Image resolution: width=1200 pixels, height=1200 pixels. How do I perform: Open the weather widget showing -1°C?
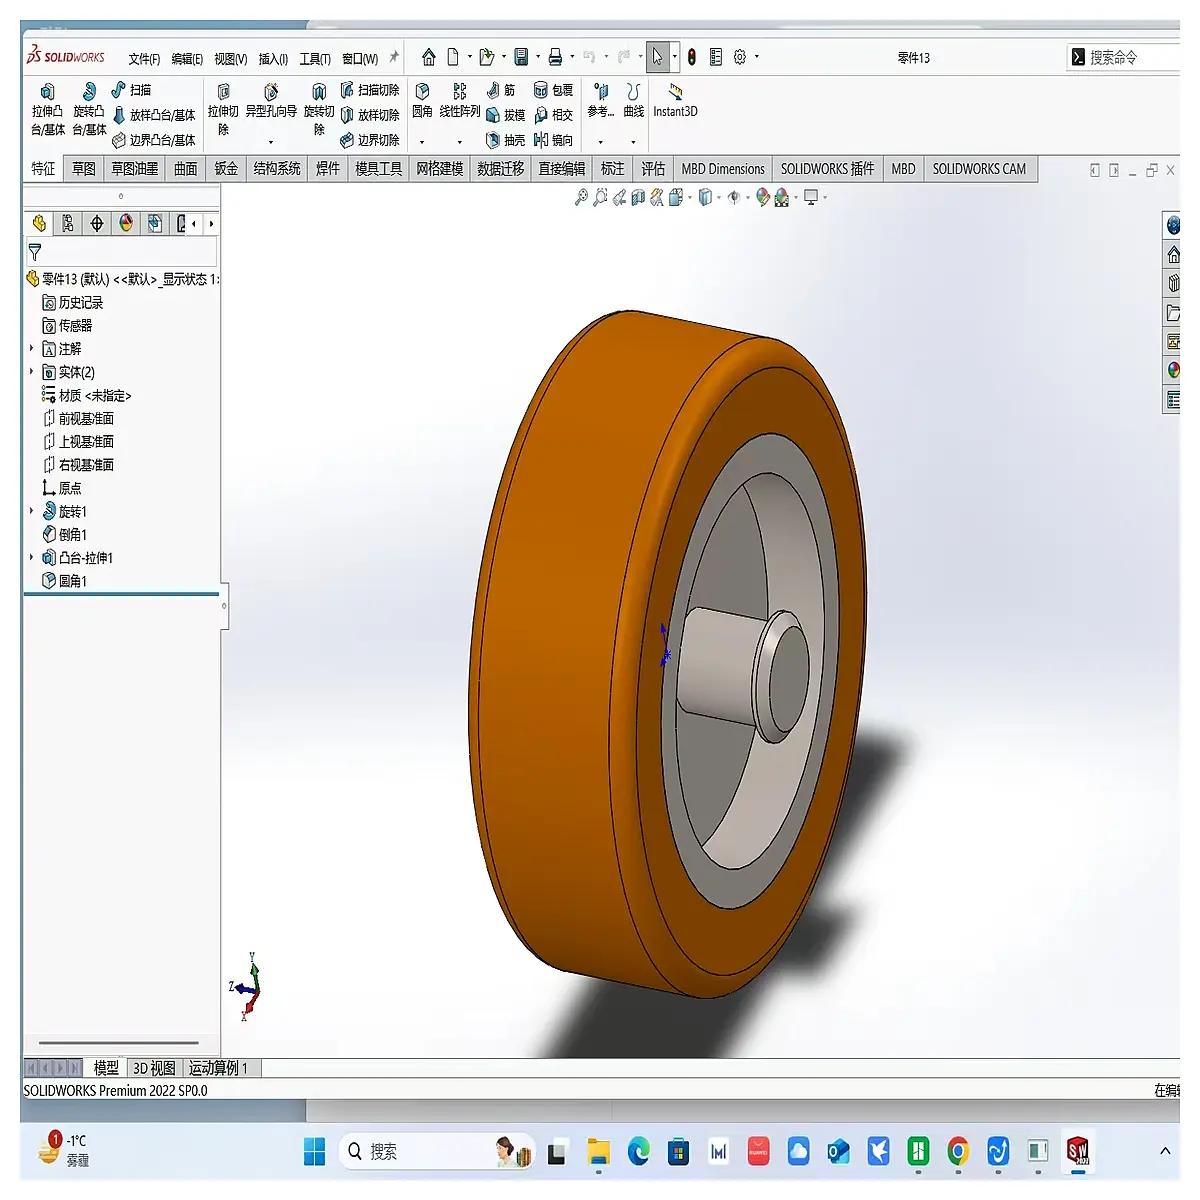coord(64,1150)
